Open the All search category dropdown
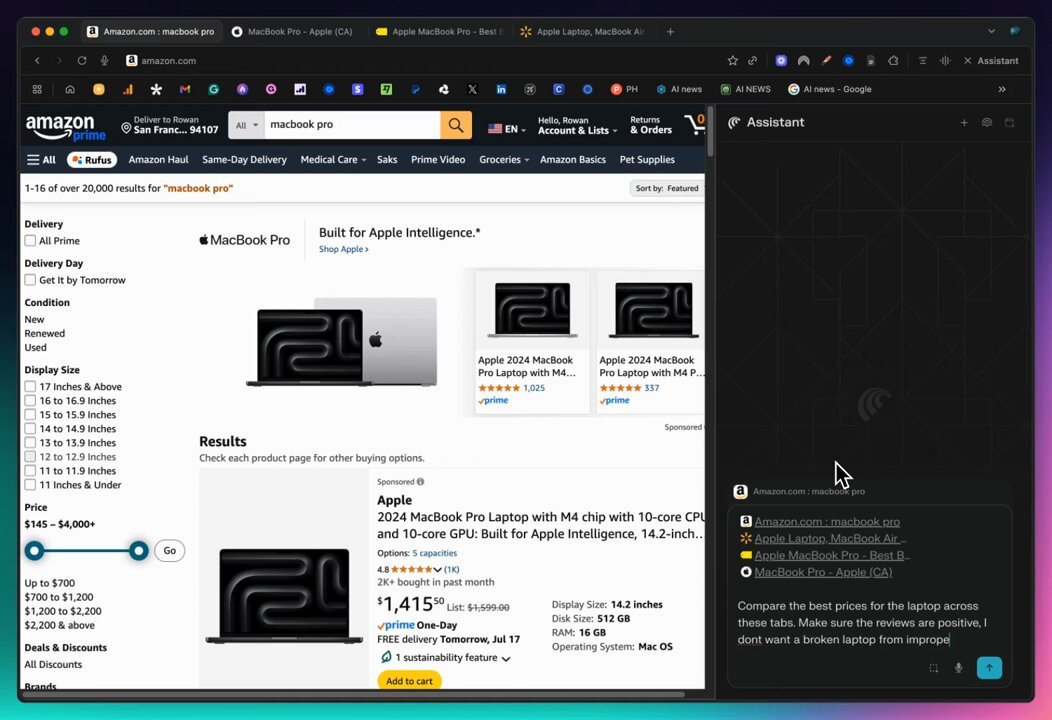This screenshot has width=1052, height=720. click(x=246, y=125)
